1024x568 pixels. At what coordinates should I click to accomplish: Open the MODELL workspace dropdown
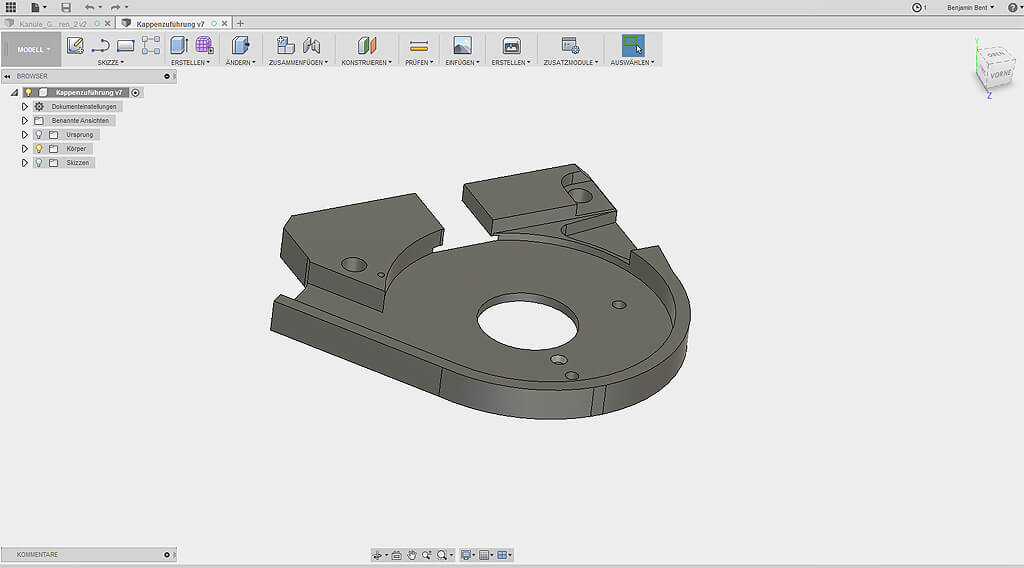(x=33, y=49)
